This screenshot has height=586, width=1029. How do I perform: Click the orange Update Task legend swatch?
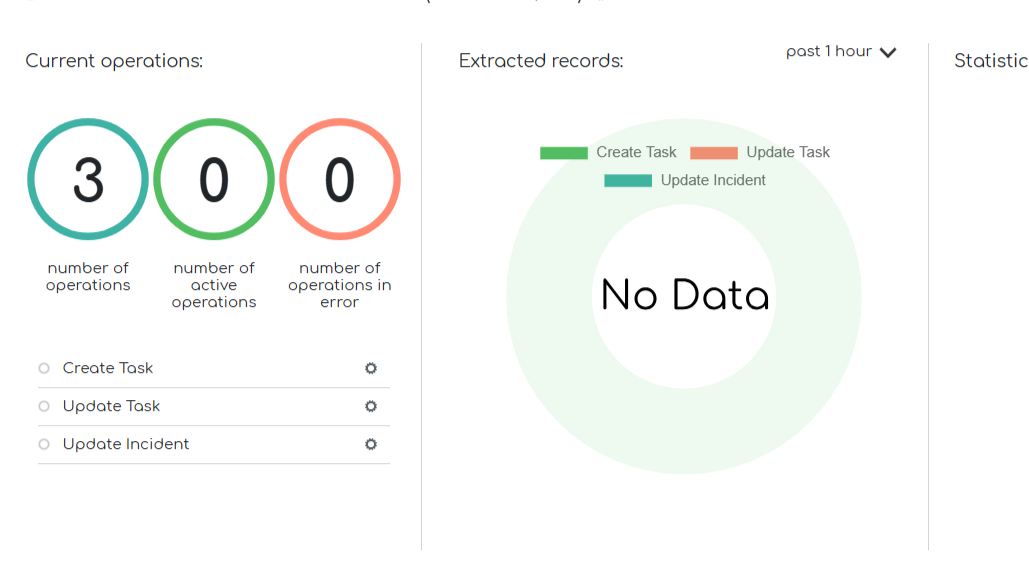click(714, 153)
